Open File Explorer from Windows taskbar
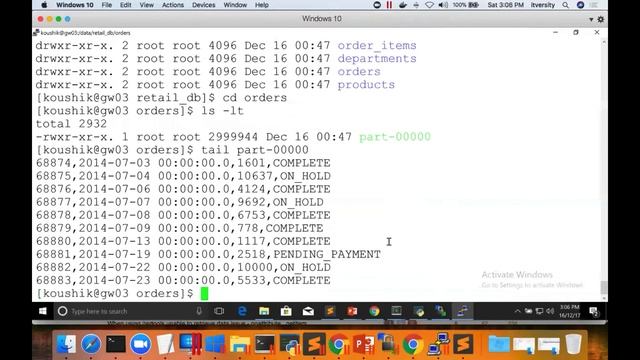640x360 pixels. [x=264, y=311]
